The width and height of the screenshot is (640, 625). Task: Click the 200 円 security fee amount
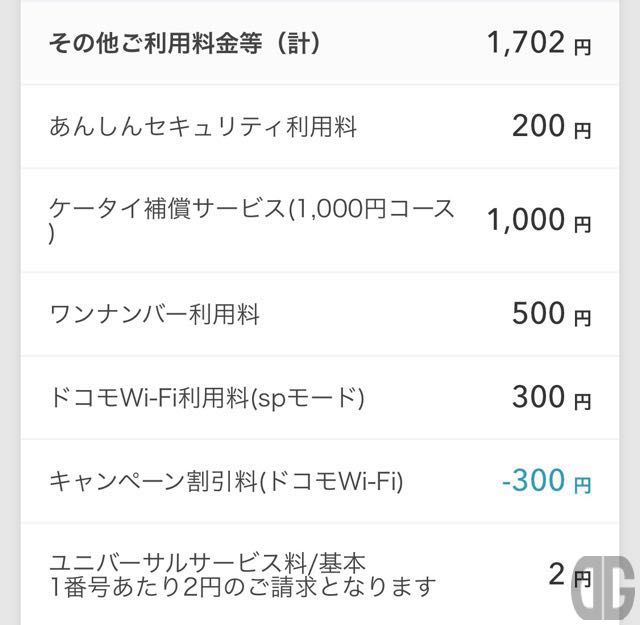tap(551, 126)
